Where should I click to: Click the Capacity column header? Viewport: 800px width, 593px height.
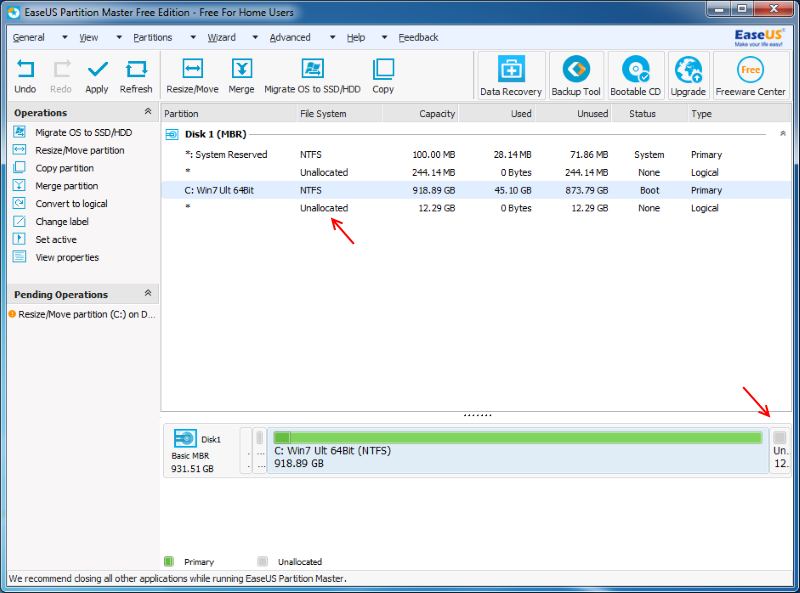(x=420, y=113)
